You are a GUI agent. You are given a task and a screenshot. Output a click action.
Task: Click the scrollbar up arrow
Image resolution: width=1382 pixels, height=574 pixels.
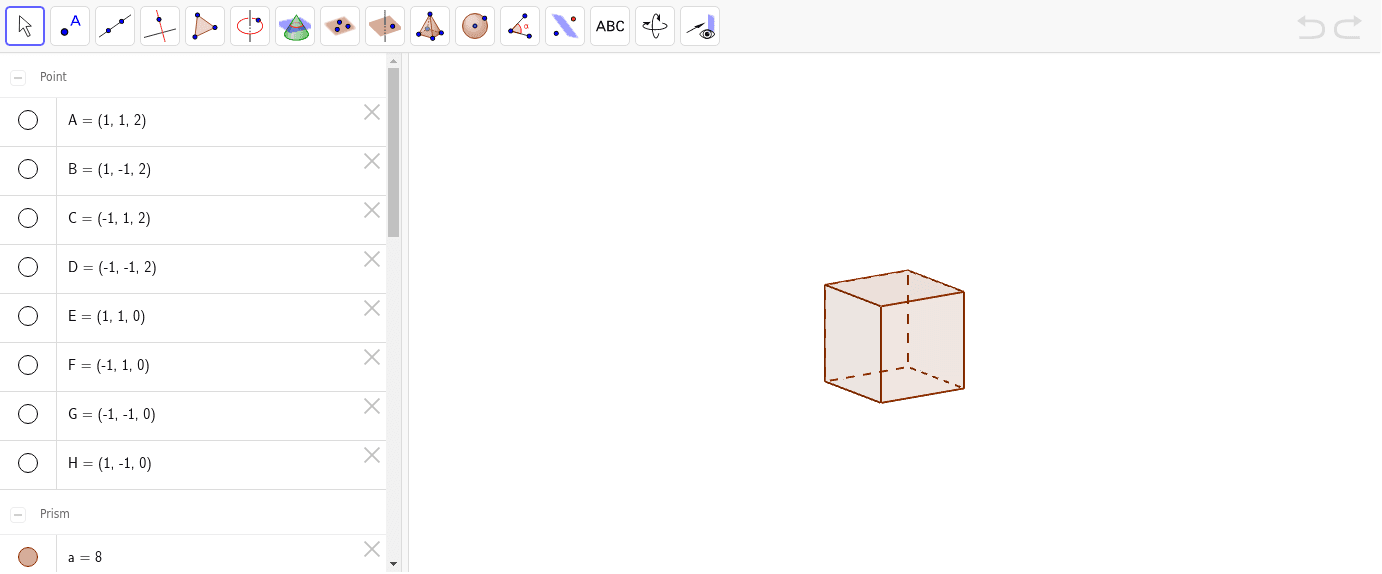[393, 61]
